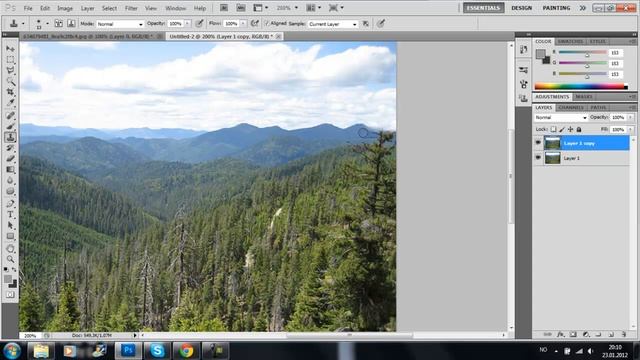Image resolution: width=640 pixels, height=360 pixels.
Task: Select the Move tool
Action: pos(10,49)
